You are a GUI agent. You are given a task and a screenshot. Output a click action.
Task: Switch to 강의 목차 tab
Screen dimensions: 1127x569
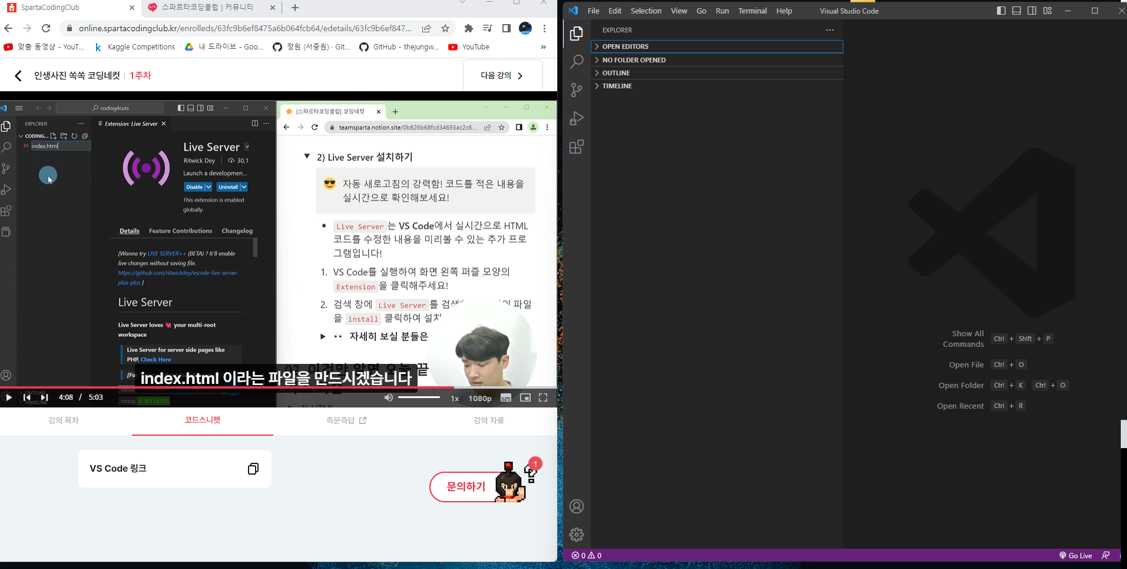click(63, 420)
